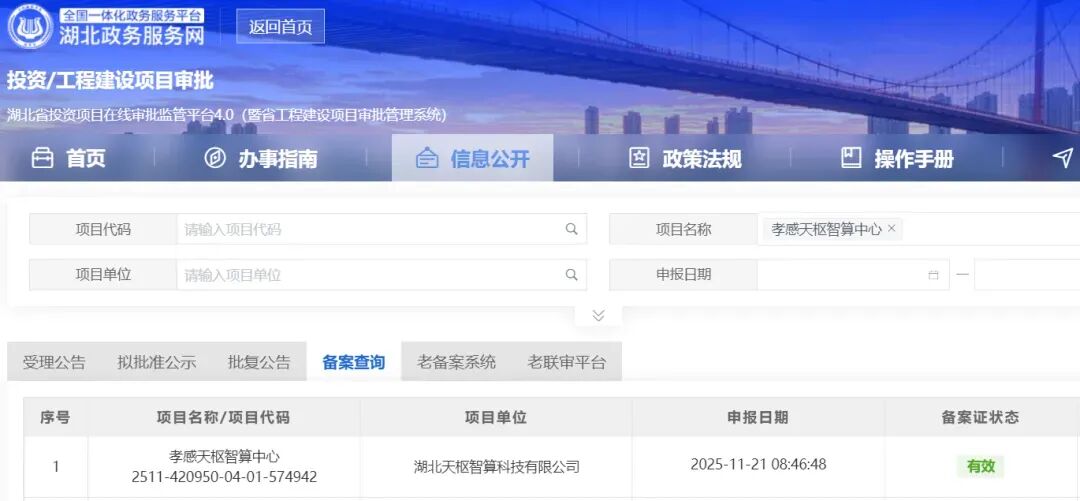1080x501 pixels.
Task: Click 返回首页 button
Action: (280, 27)
